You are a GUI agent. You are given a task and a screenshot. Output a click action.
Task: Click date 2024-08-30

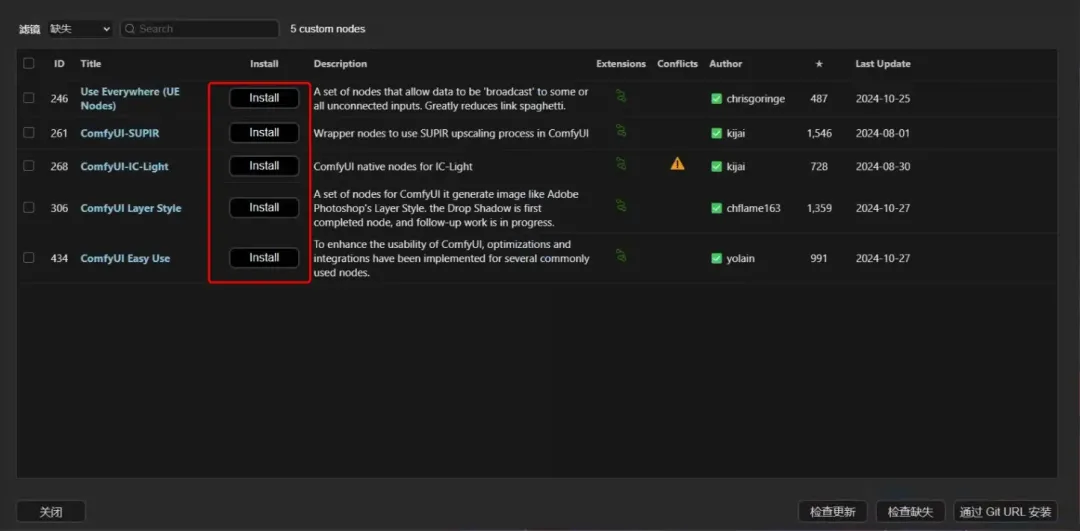(883, 167)
